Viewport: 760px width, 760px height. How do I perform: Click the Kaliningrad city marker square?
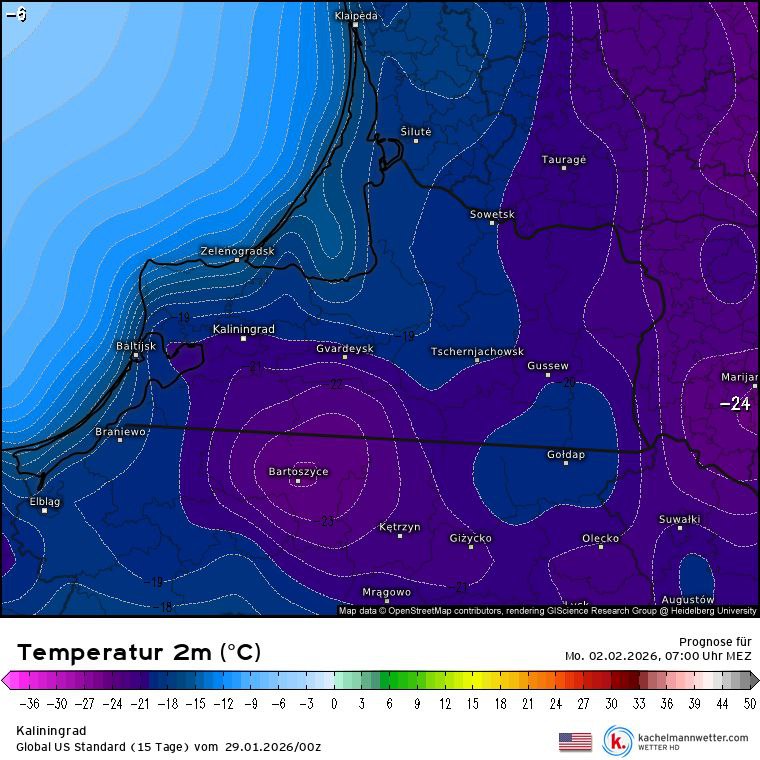(243, 338)
